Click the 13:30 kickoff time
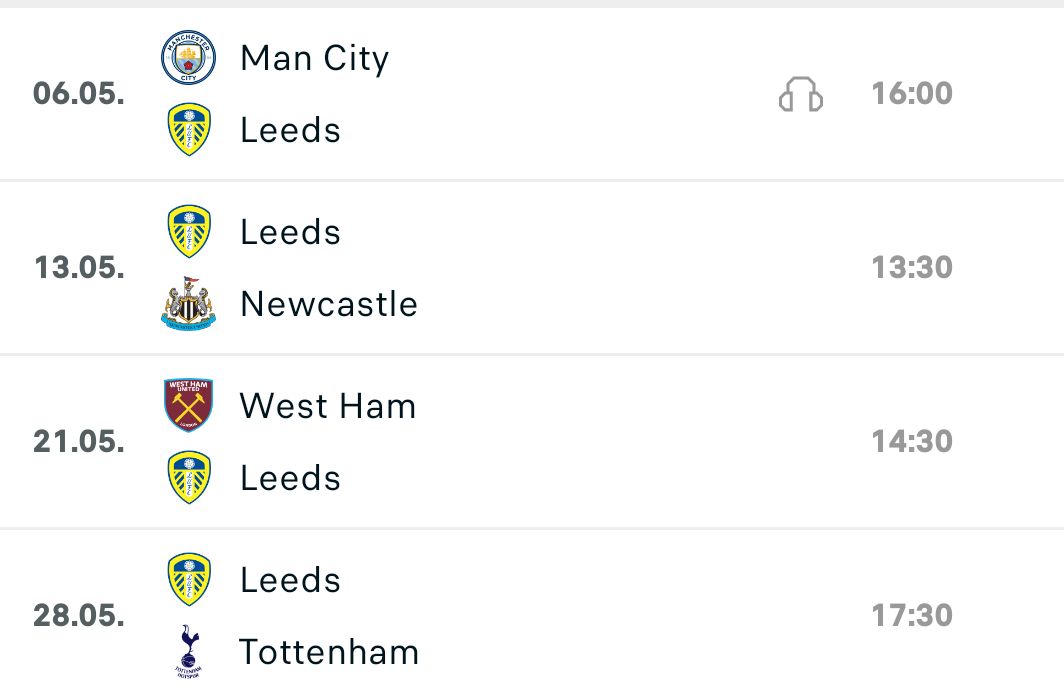Image resolution: width=1064 pixels, height=696 pixels. (x=911, y=268)
